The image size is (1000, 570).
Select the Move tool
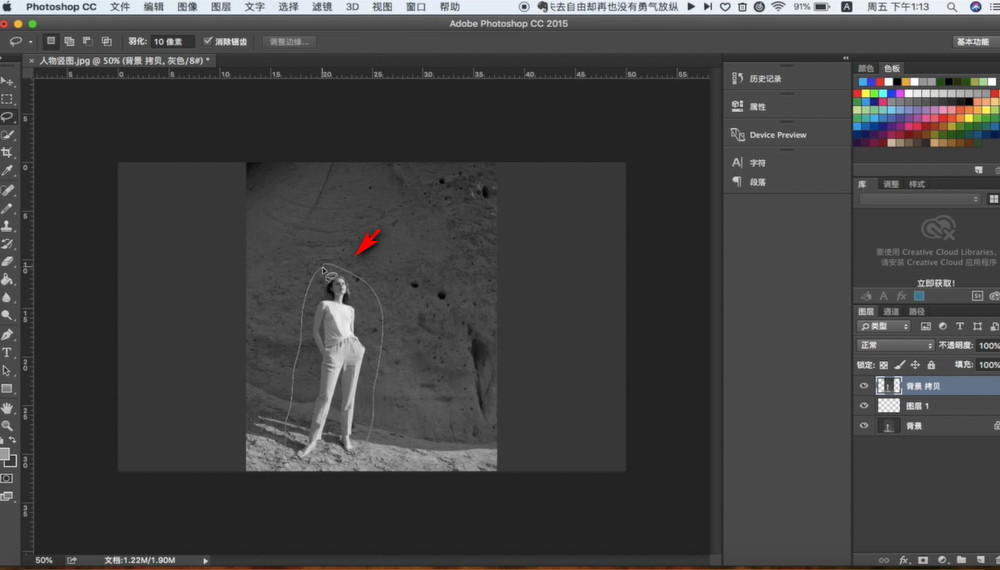[x=7, y=81]
